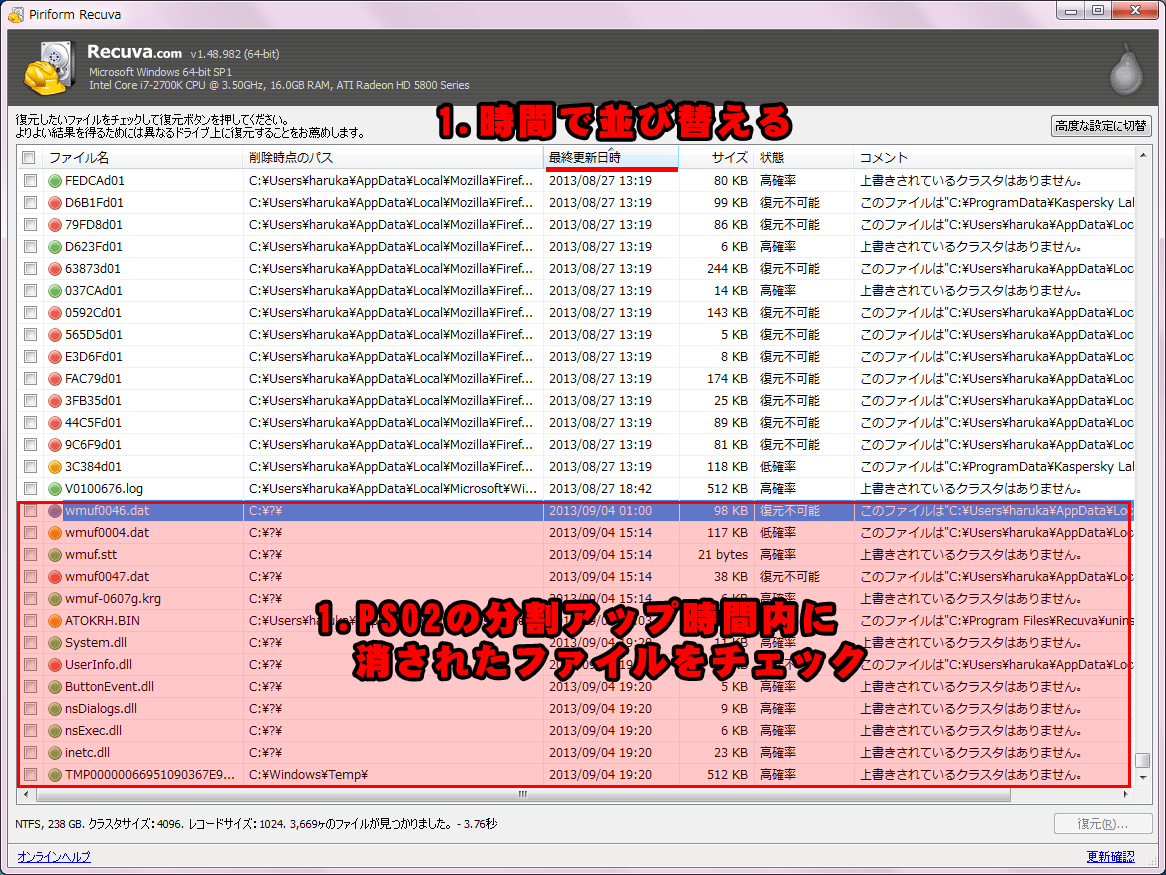Check the box for ButtonEvent.dll
Viewport: 1166px width, 875px height.
click(x=30, y=687)
